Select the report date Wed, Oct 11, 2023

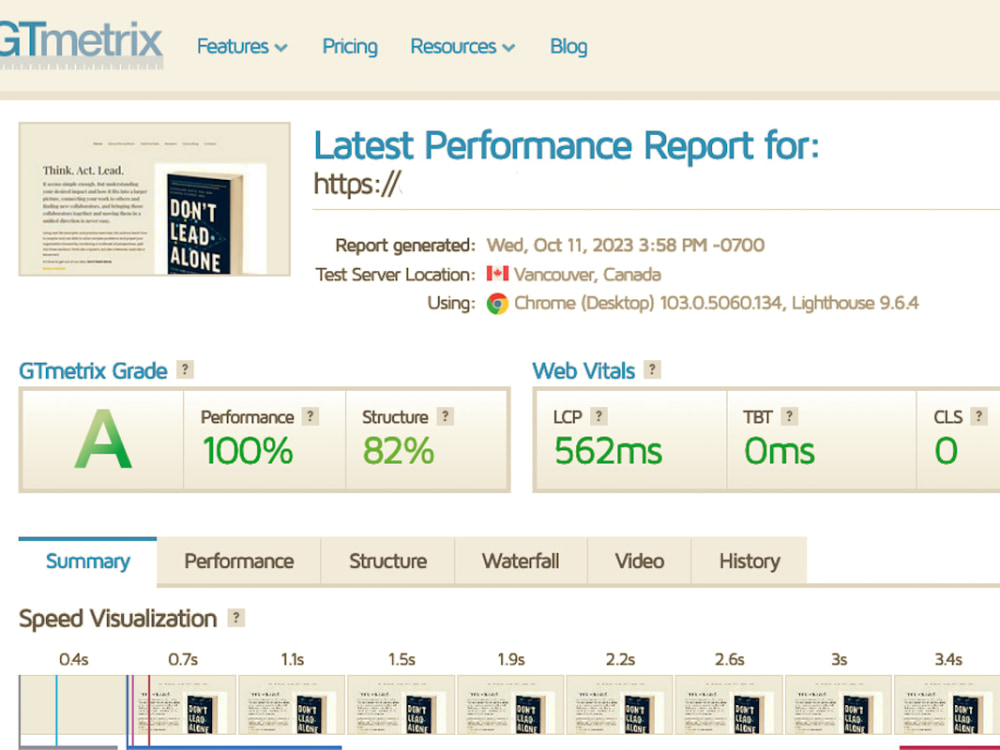coord(560,246)
